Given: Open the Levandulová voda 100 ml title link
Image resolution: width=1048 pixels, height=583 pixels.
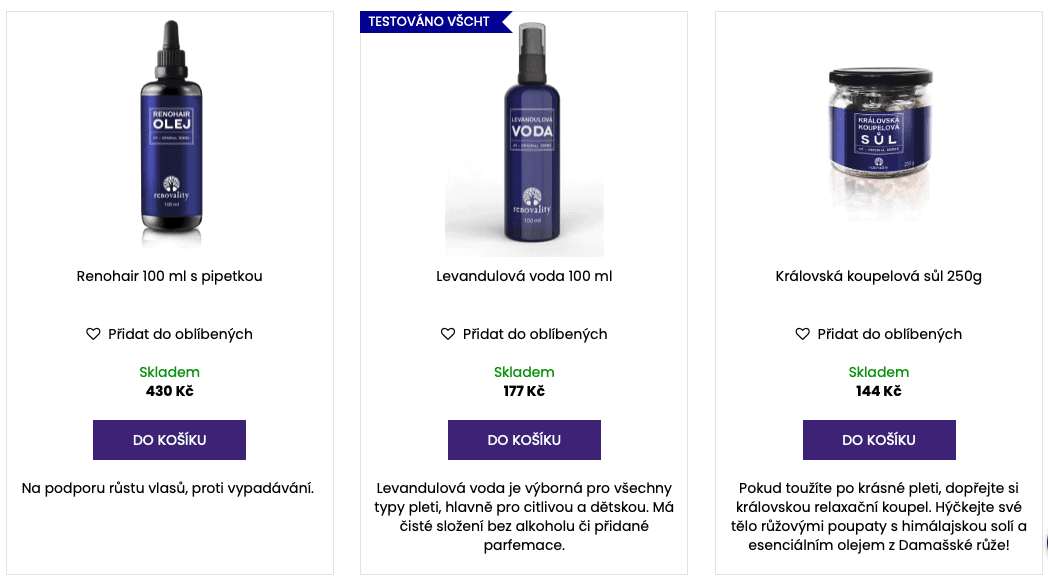Looking at the screenshot, I should click(x=524, y=276).
